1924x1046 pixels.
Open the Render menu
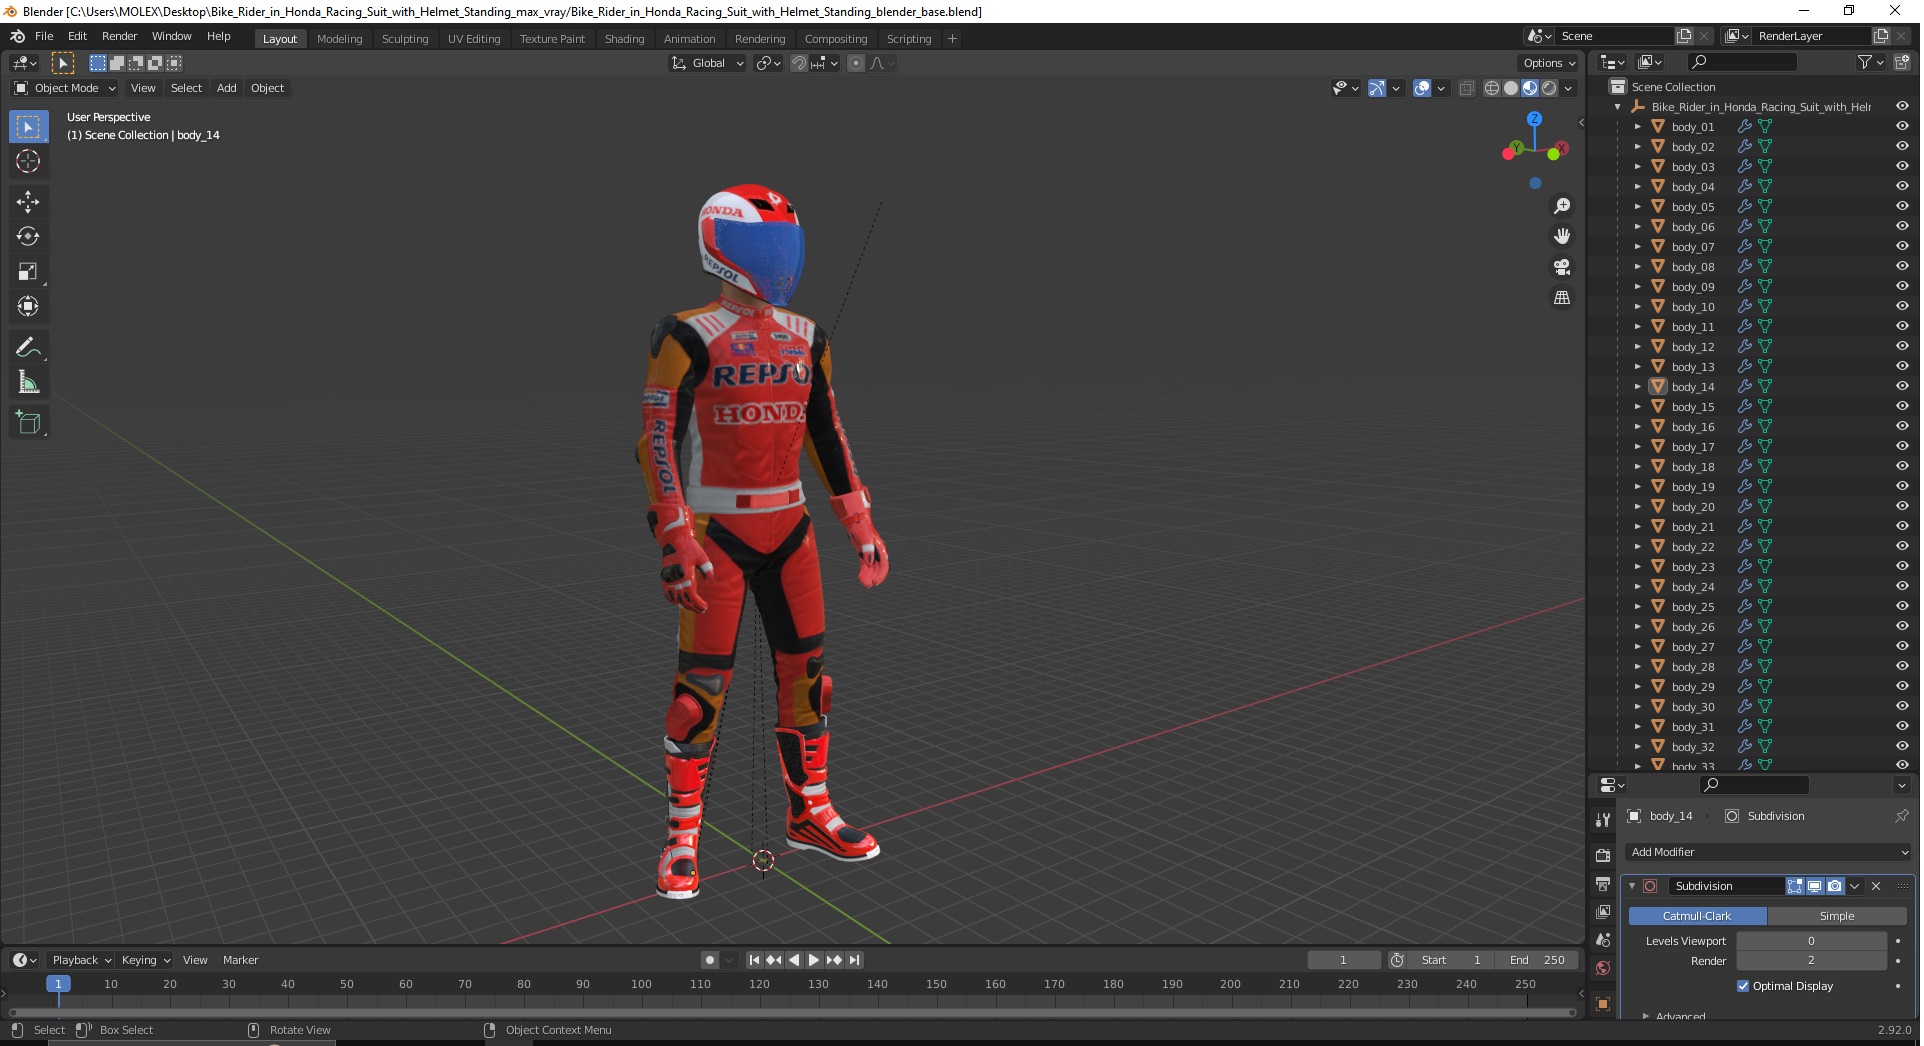(x=119, y=36)
